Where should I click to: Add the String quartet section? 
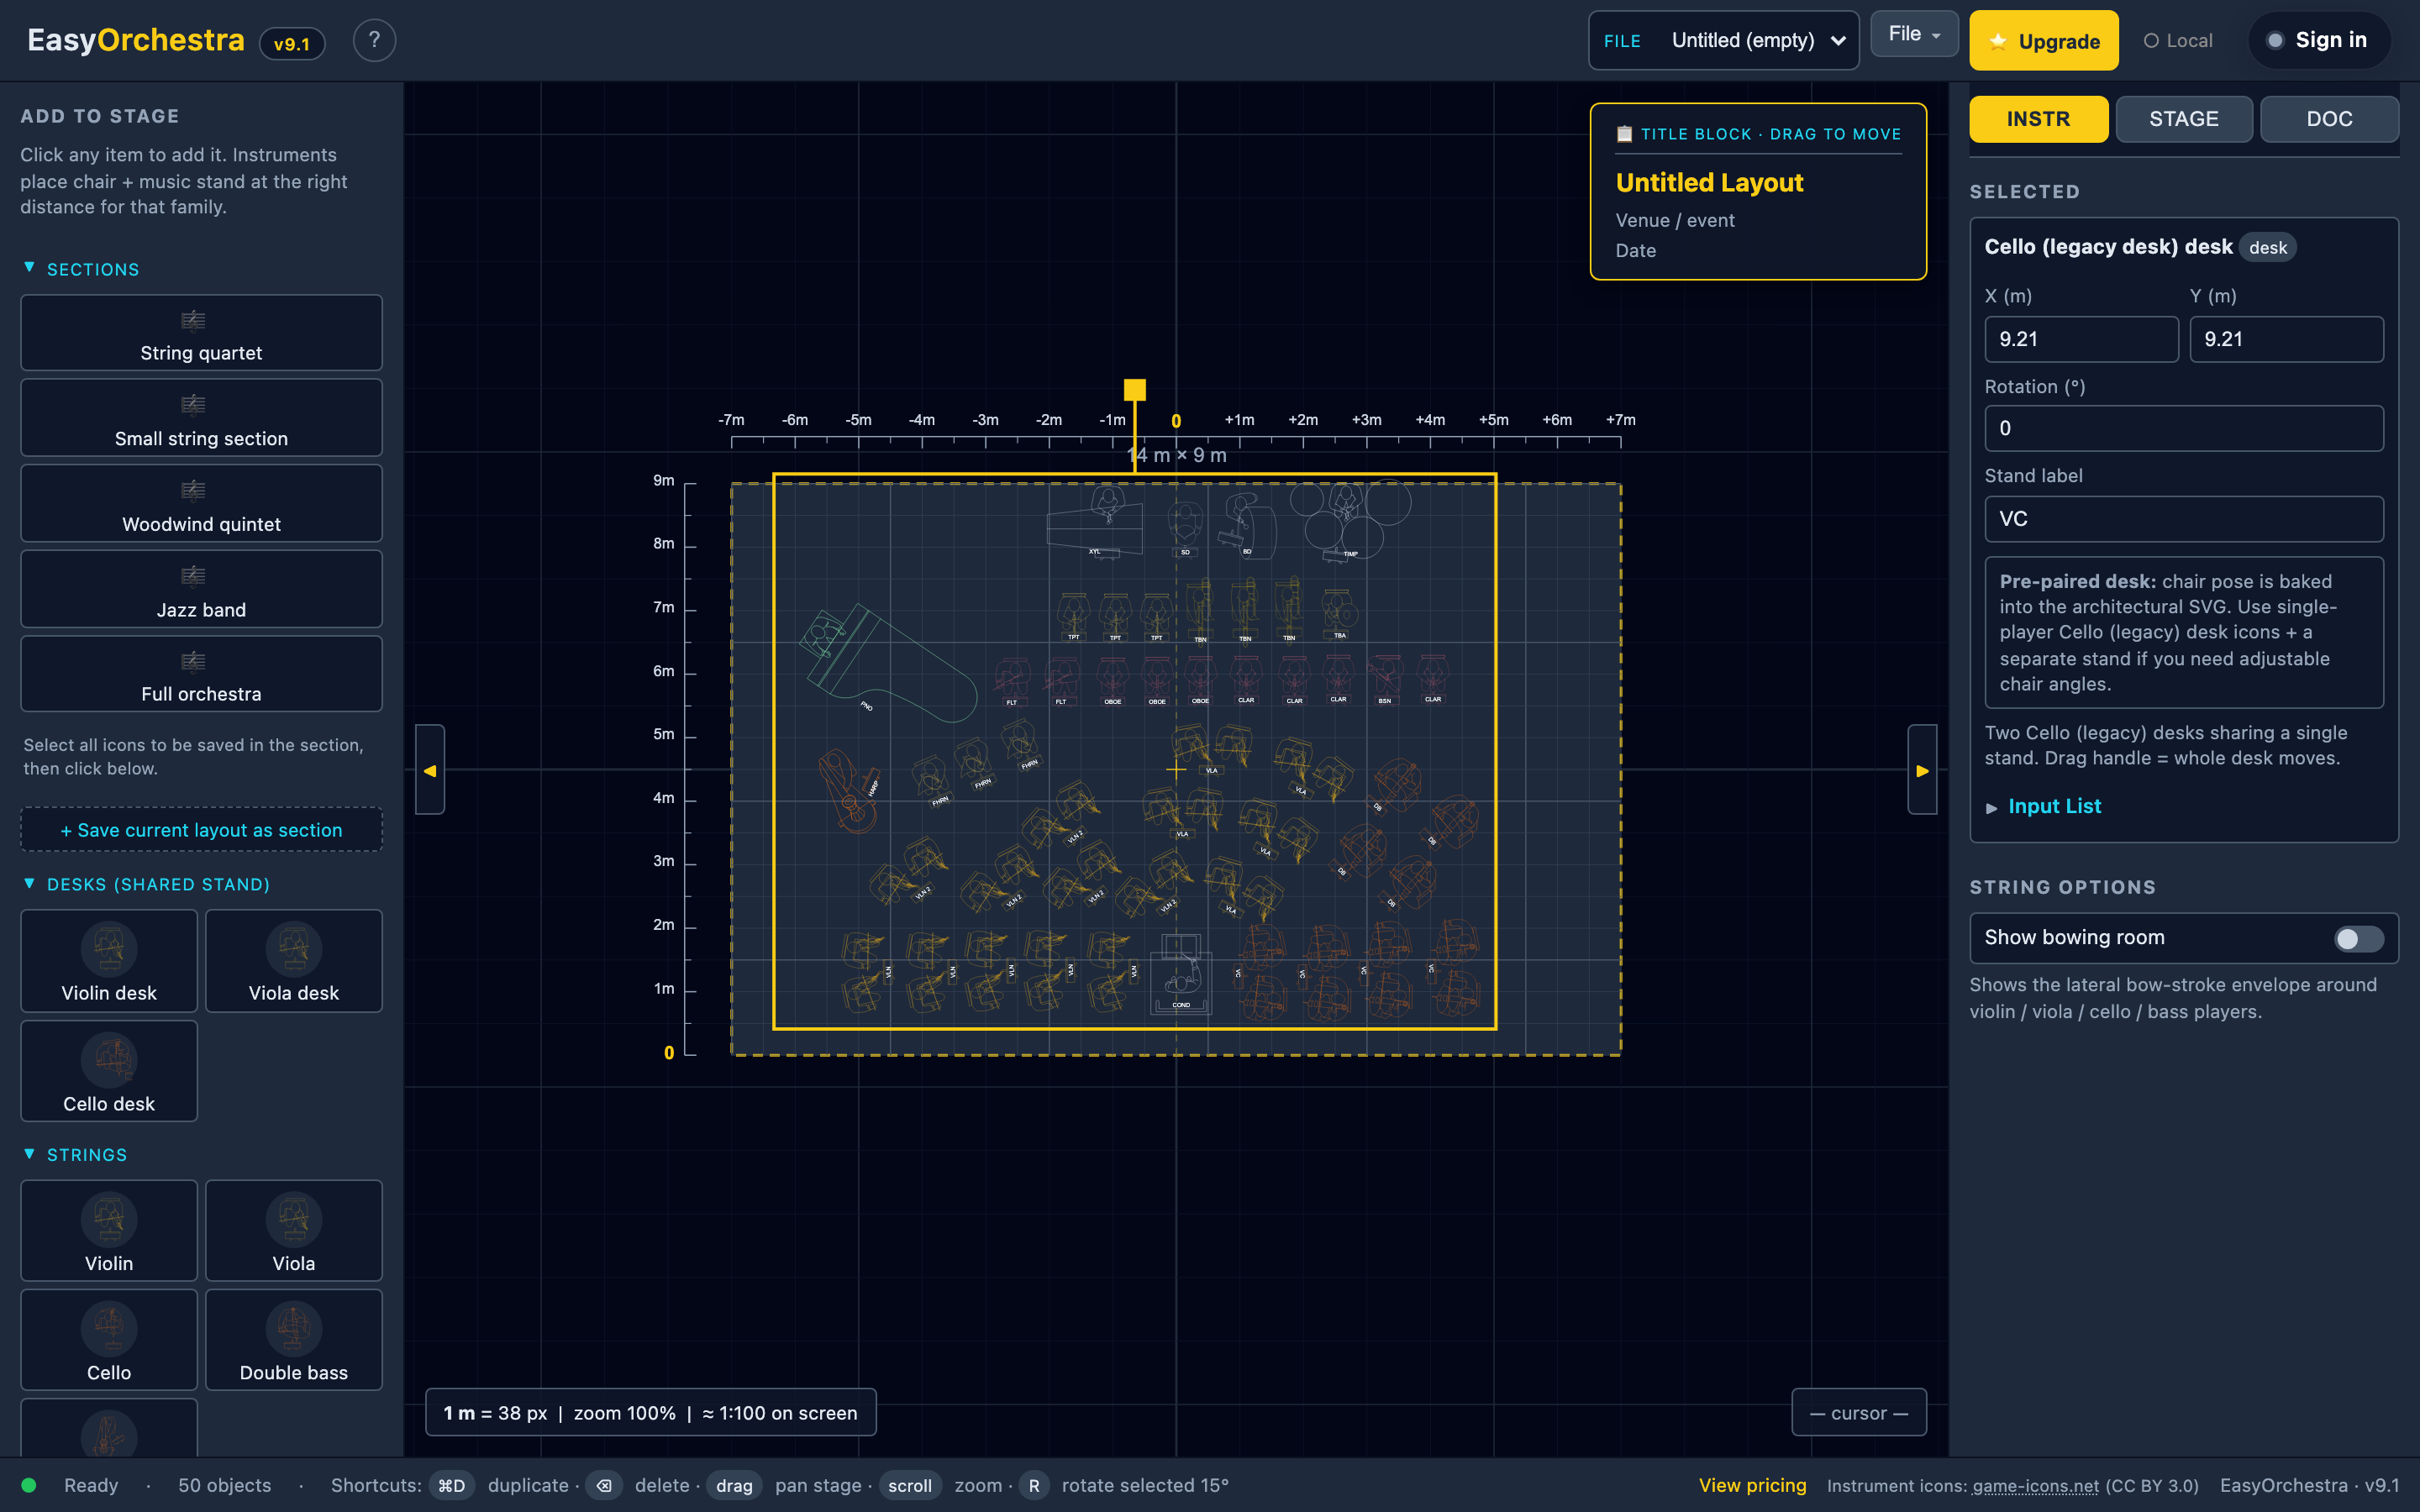(201, 333)
